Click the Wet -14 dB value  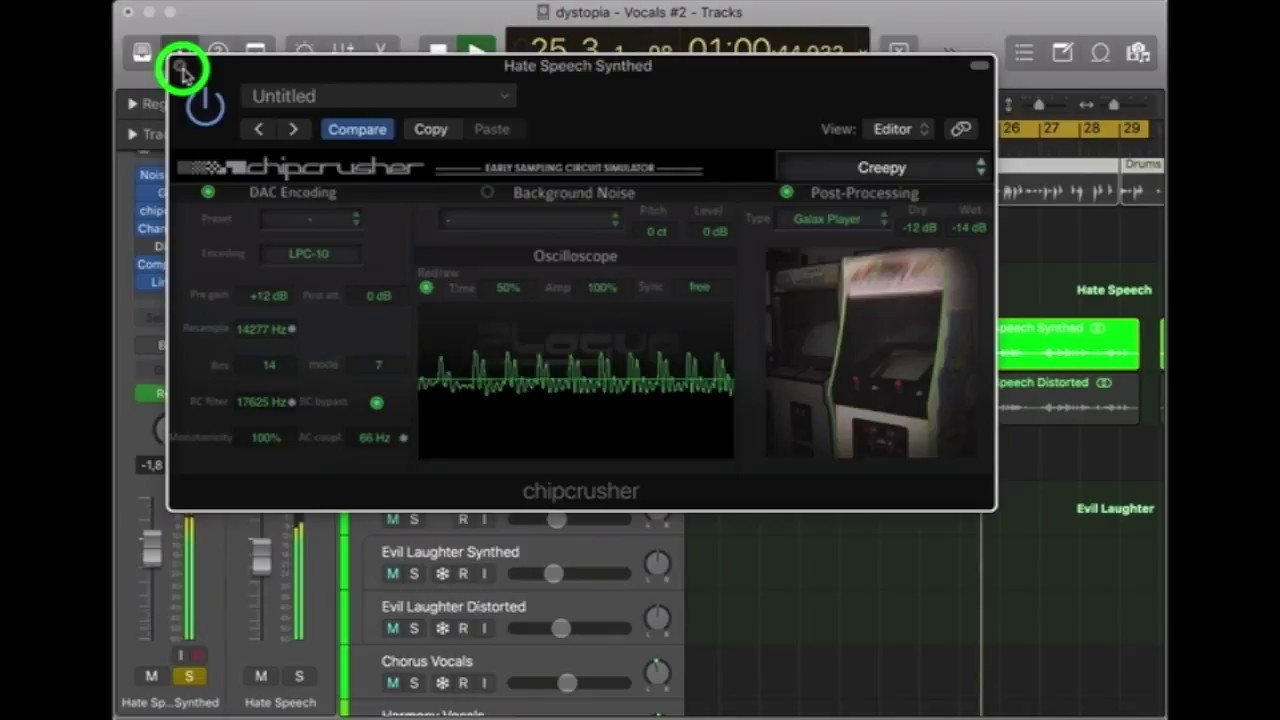pos(968,228)
